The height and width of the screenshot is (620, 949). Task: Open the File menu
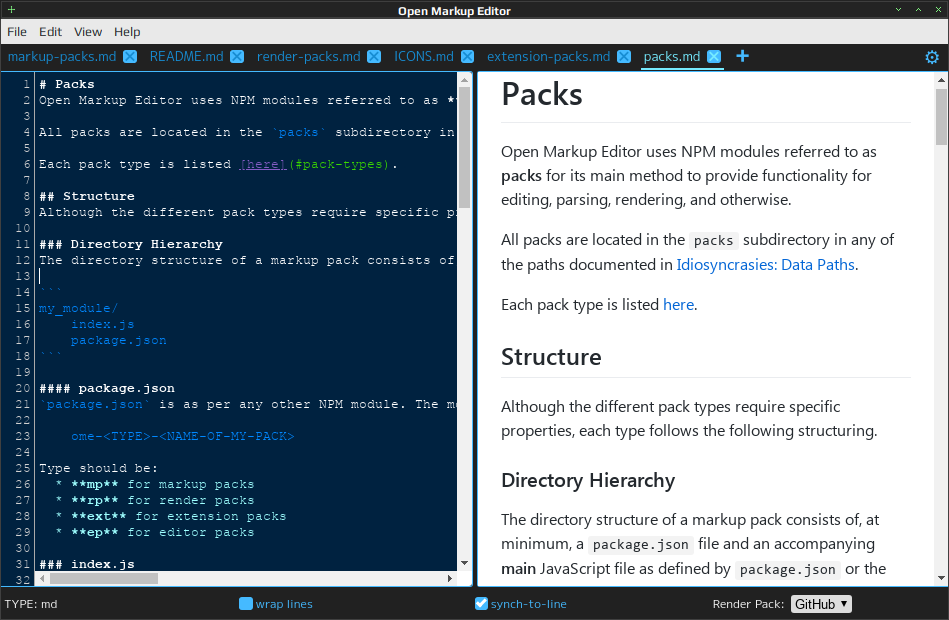(17, 31)
